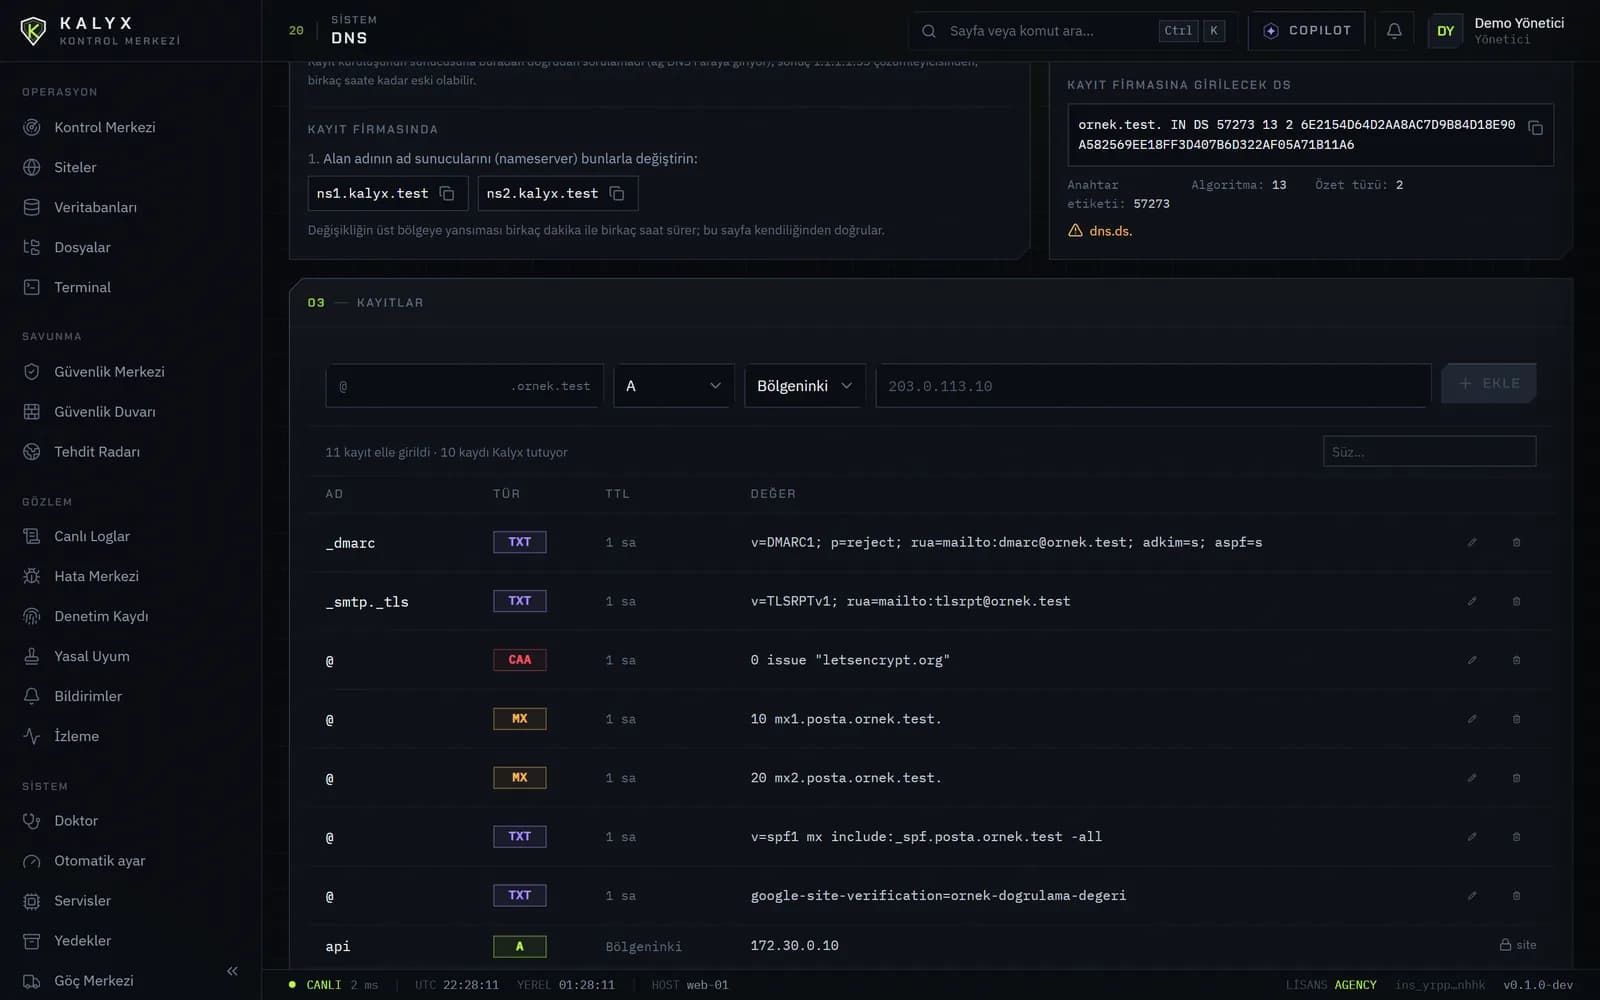Copy ns1.kalyx.test nameserver
Screen dimensions: 1600x1000
click(447, 194)
